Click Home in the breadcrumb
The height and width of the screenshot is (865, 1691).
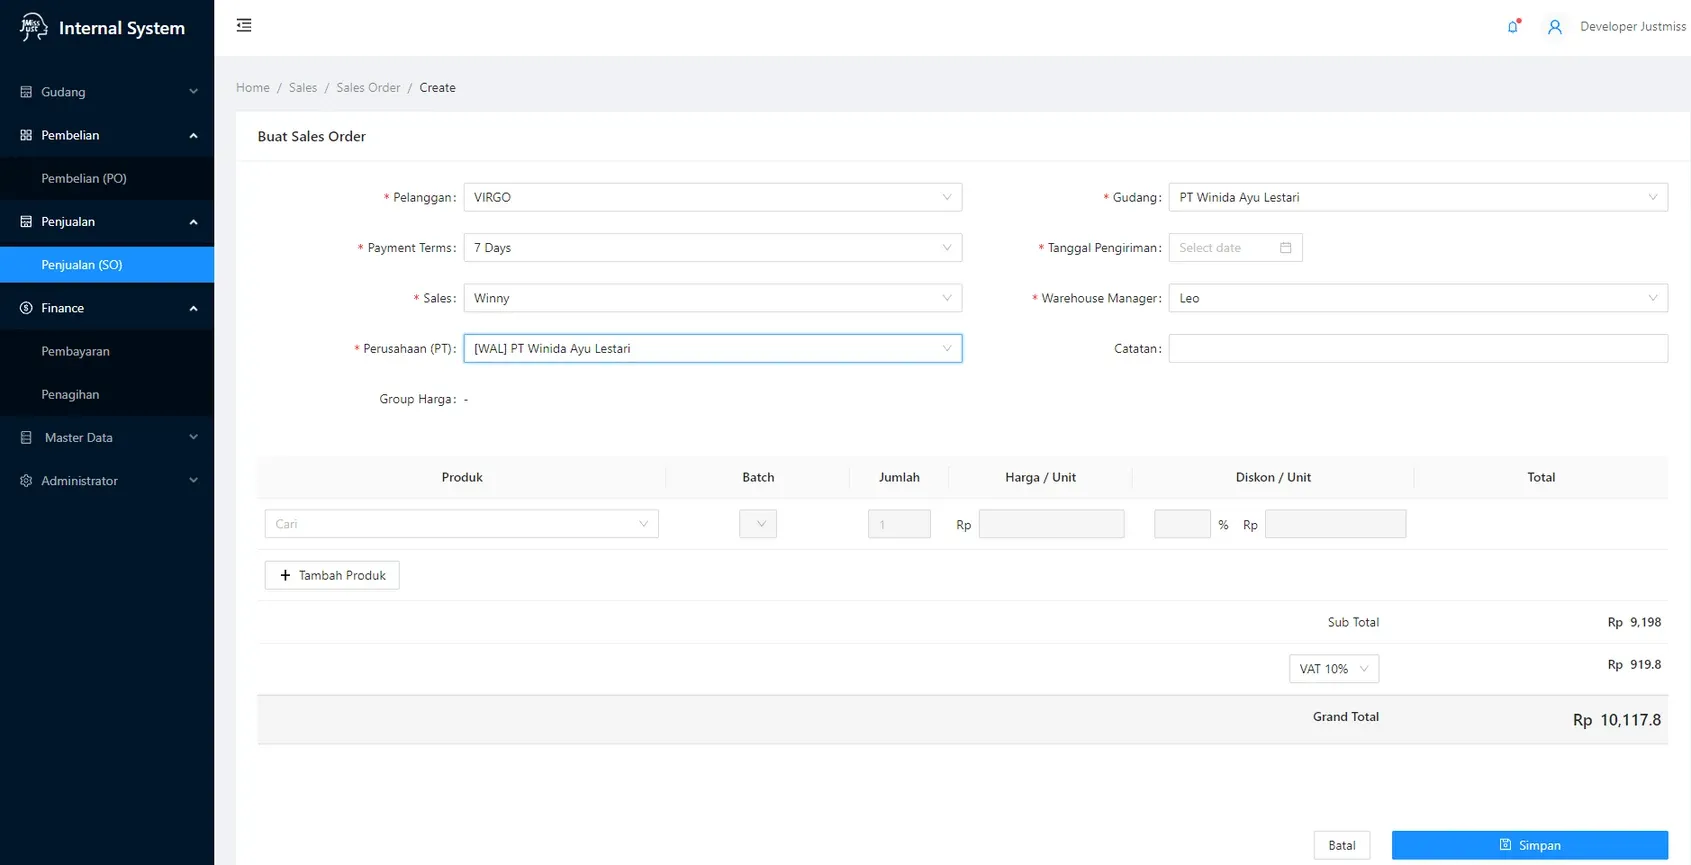pyautogui.click(x=253, y=88)
